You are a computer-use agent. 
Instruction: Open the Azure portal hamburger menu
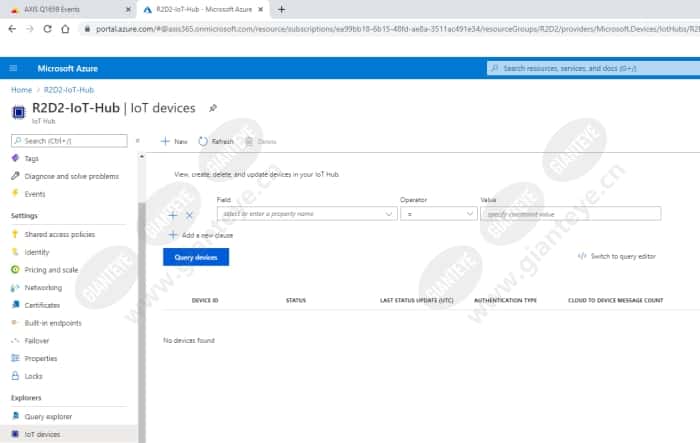point(13,68)
